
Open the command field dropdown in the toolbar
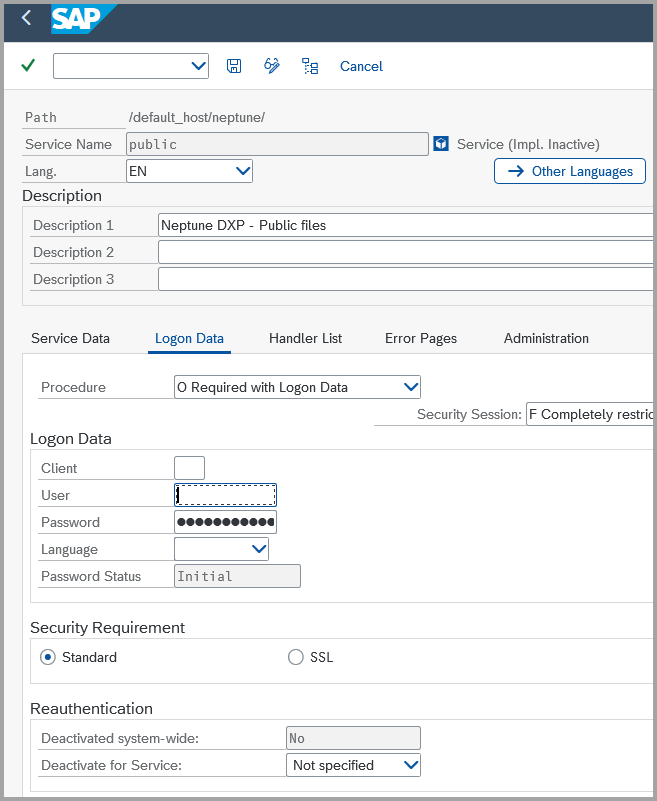point(196,66)
